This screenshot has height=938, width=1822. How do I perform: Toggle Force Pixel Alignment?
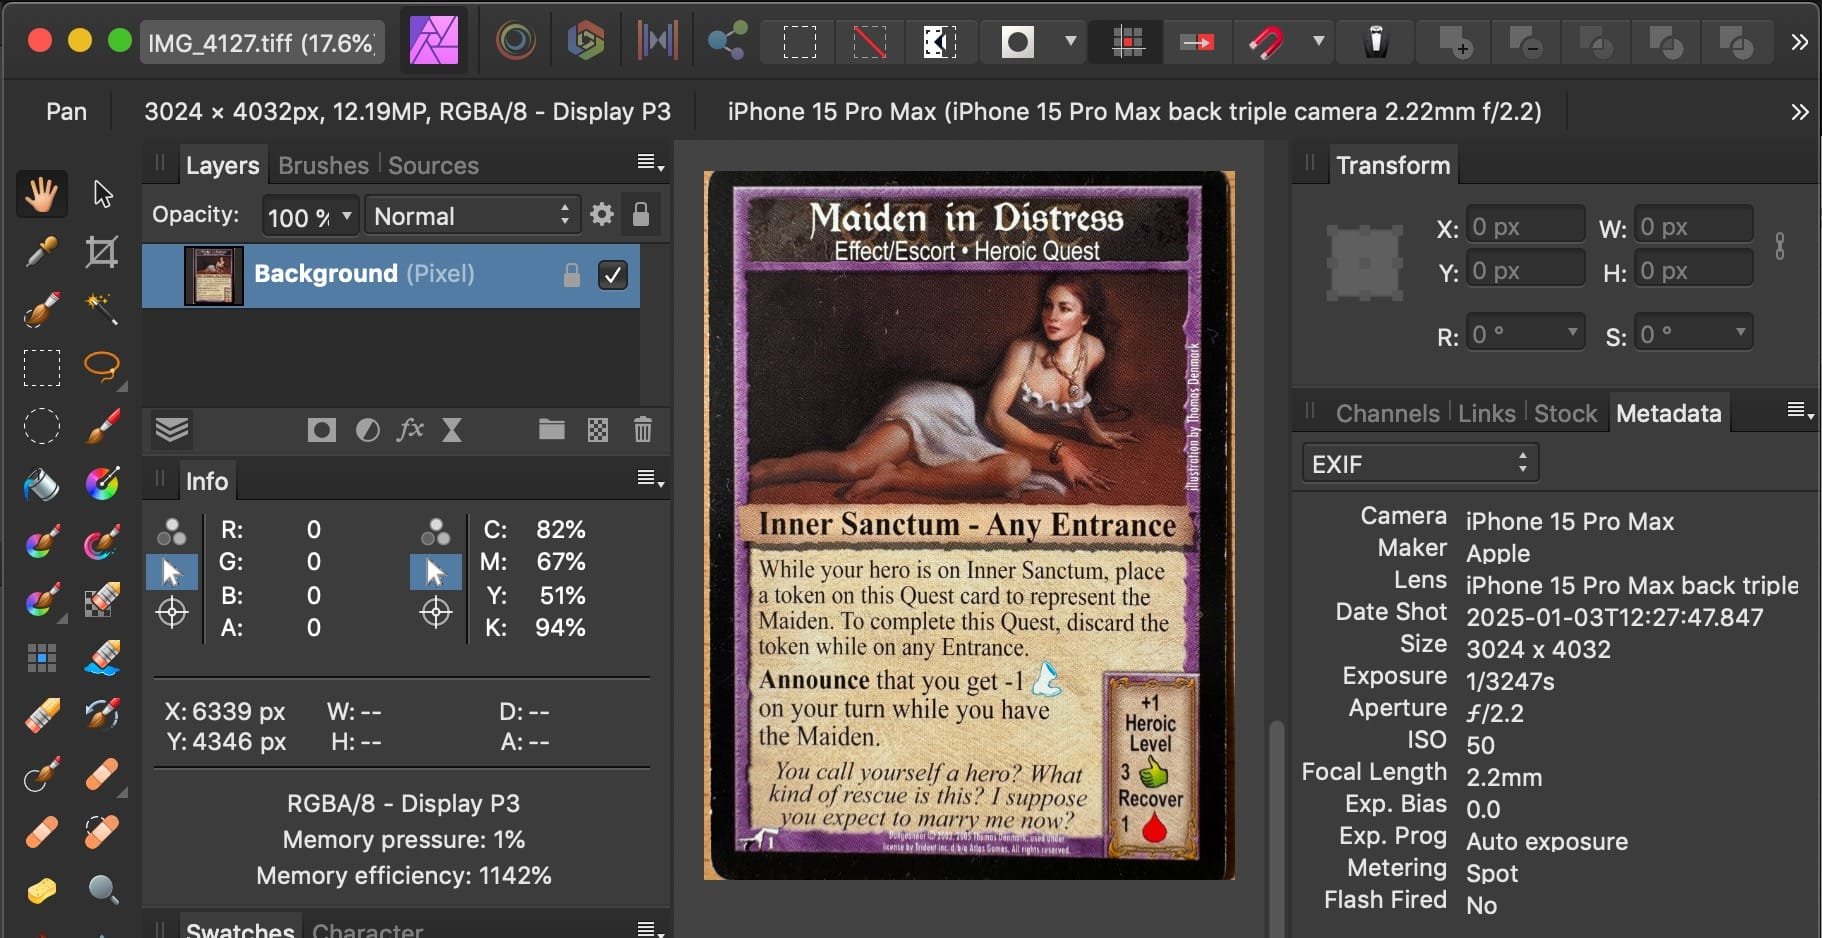click(1128, 42)
